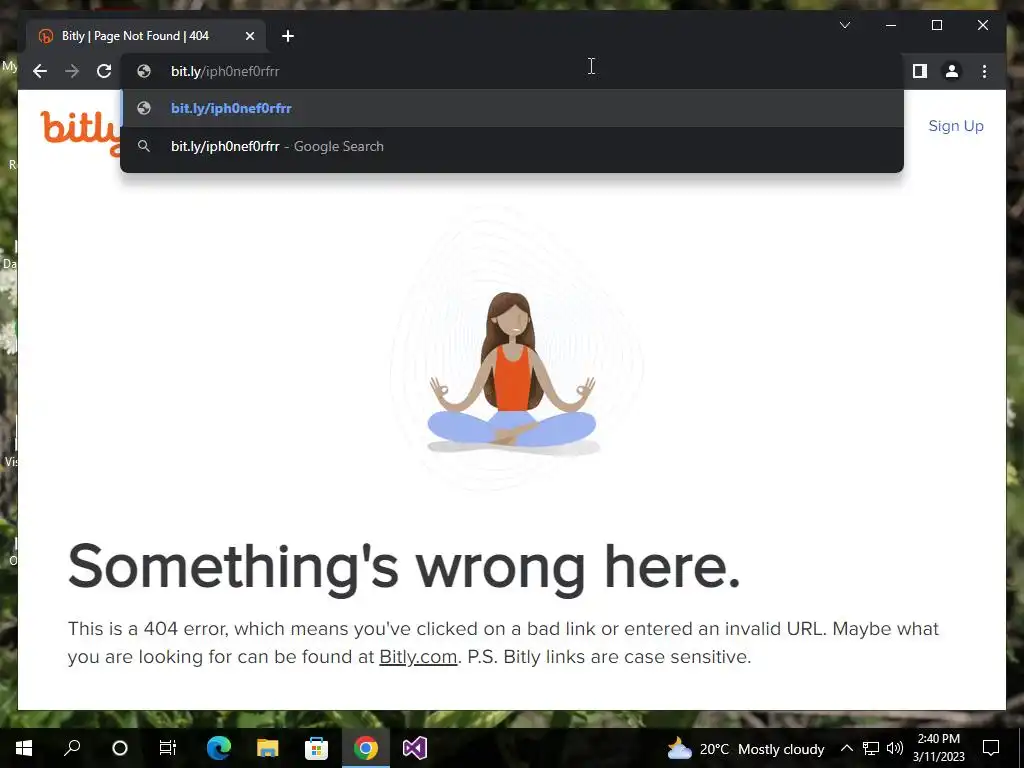Screen dimensions: 1024x768
Task: Open the clock showing 2:40 PM
Action: click(938, 748)
